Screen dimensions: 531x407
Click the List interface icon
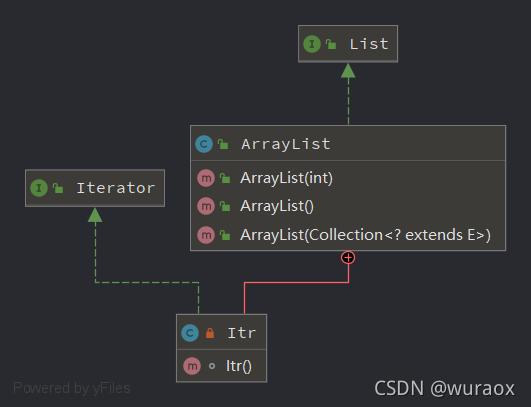312,44
